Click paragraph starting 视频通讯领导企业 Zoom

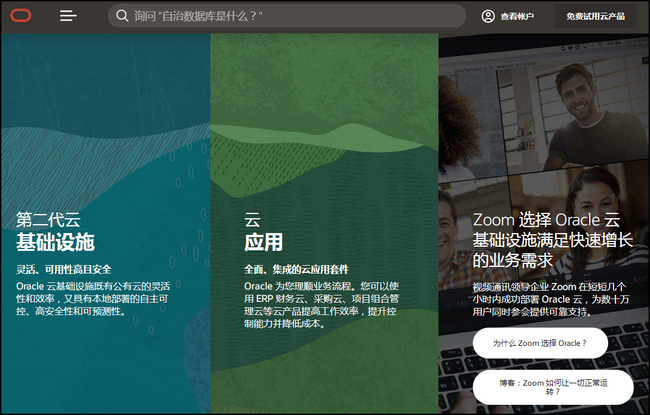[x=551, y=299]
